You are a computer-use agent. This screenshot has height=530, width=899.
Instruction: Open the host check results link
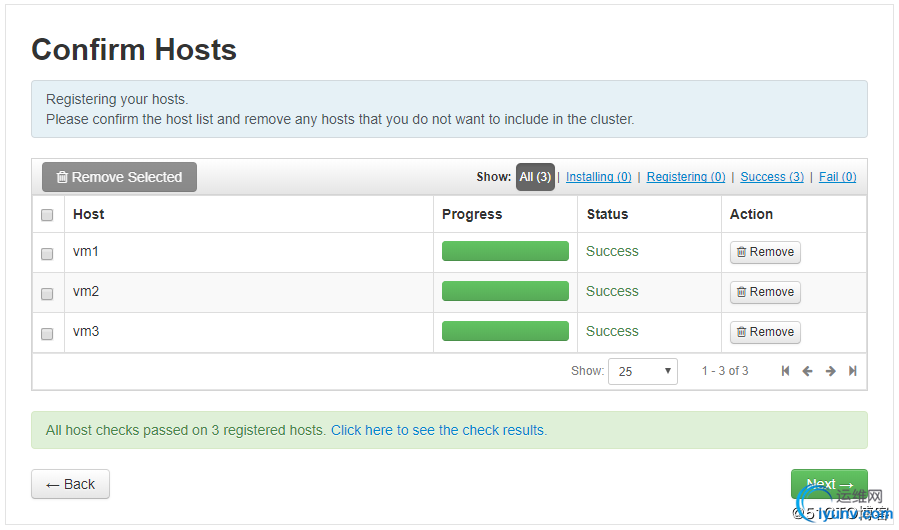click(x=439, y=430)
